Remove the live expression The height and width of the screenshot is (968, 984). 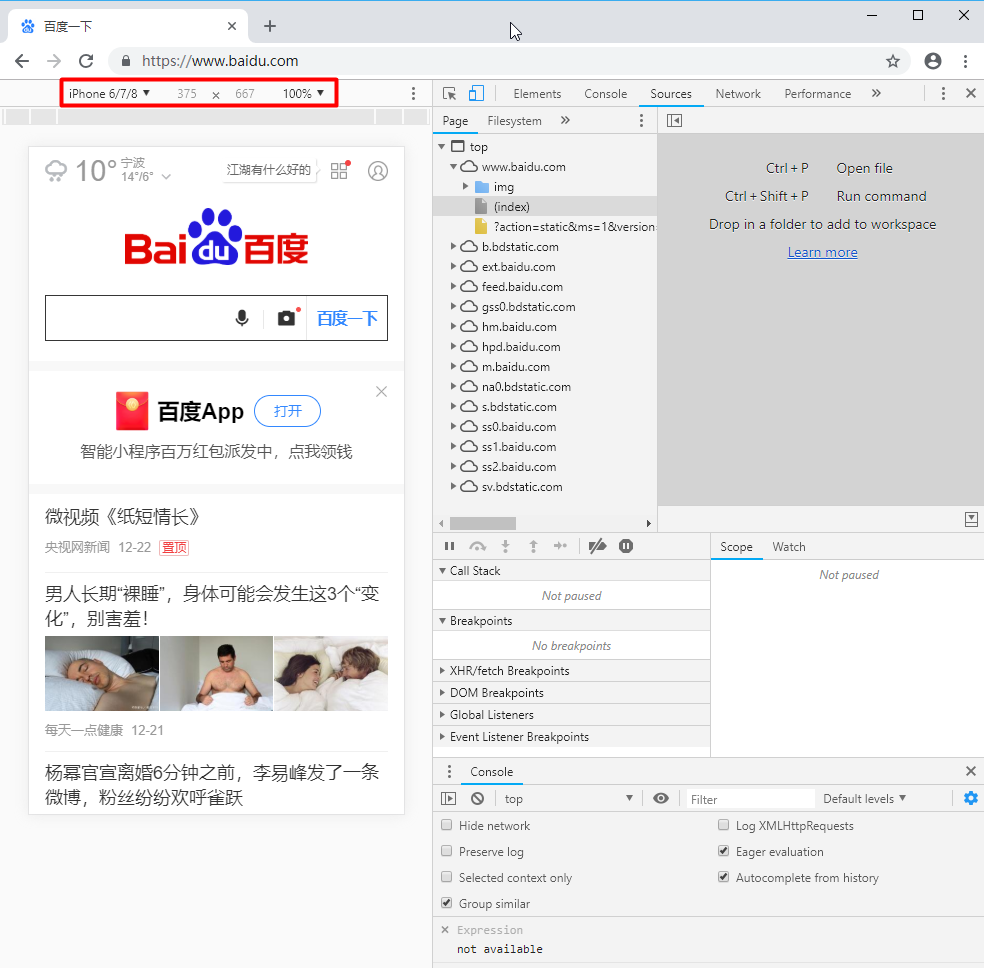(445, 930)
